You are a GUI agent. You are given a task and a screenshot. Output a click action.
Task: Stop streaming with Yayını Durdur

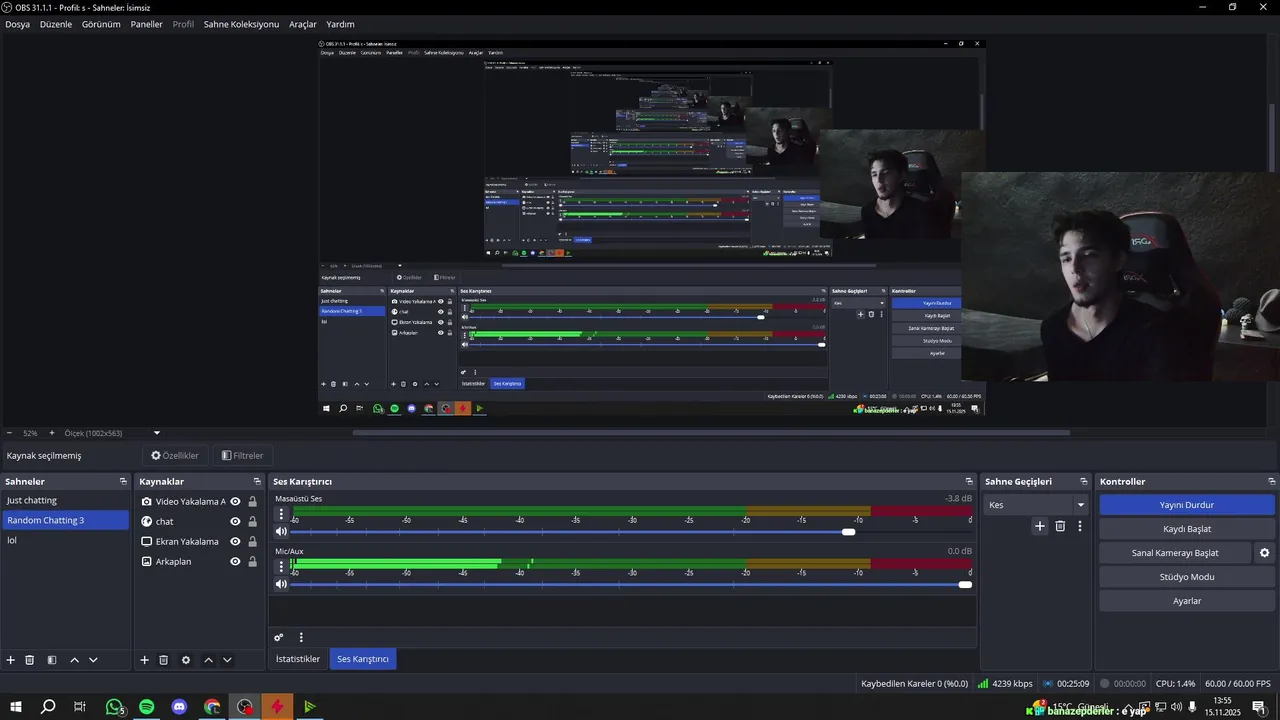click(x=1186, y=505)
